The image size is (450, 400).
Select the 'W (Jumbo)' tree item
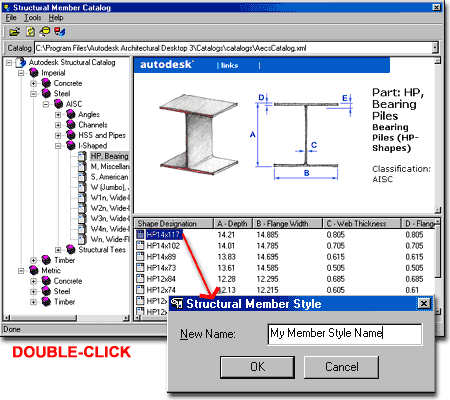110,187
